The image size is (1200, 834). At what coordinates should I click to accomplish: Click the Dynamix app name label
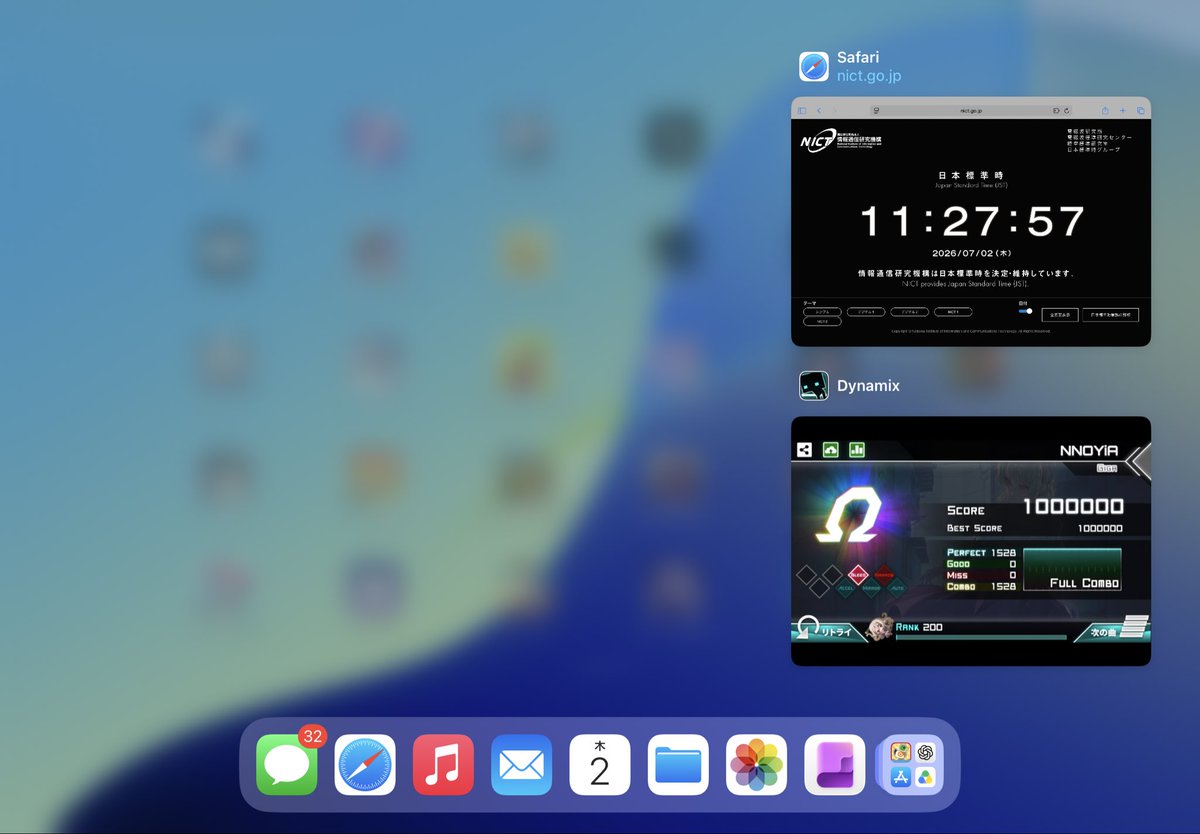click(868, 386)
